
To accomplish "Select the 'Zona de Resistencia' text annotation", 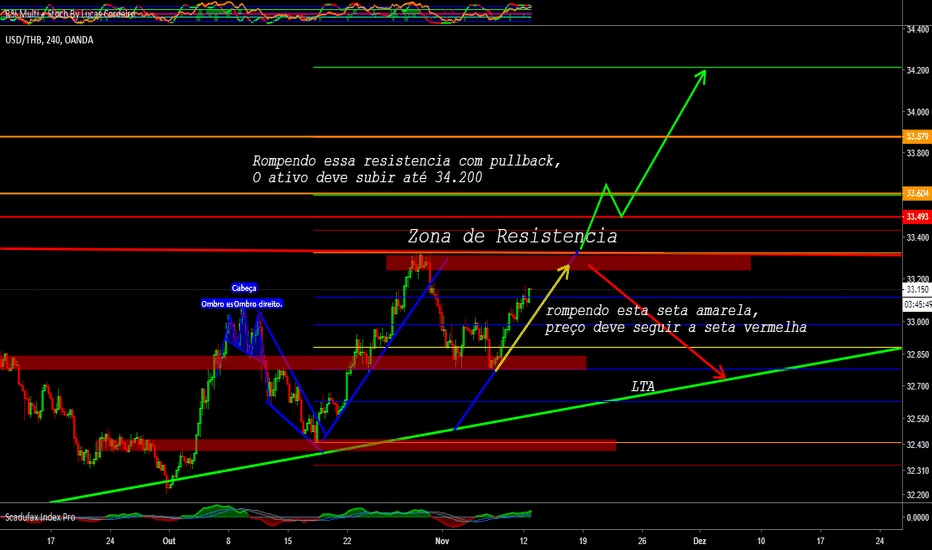I will coord(512,236).
